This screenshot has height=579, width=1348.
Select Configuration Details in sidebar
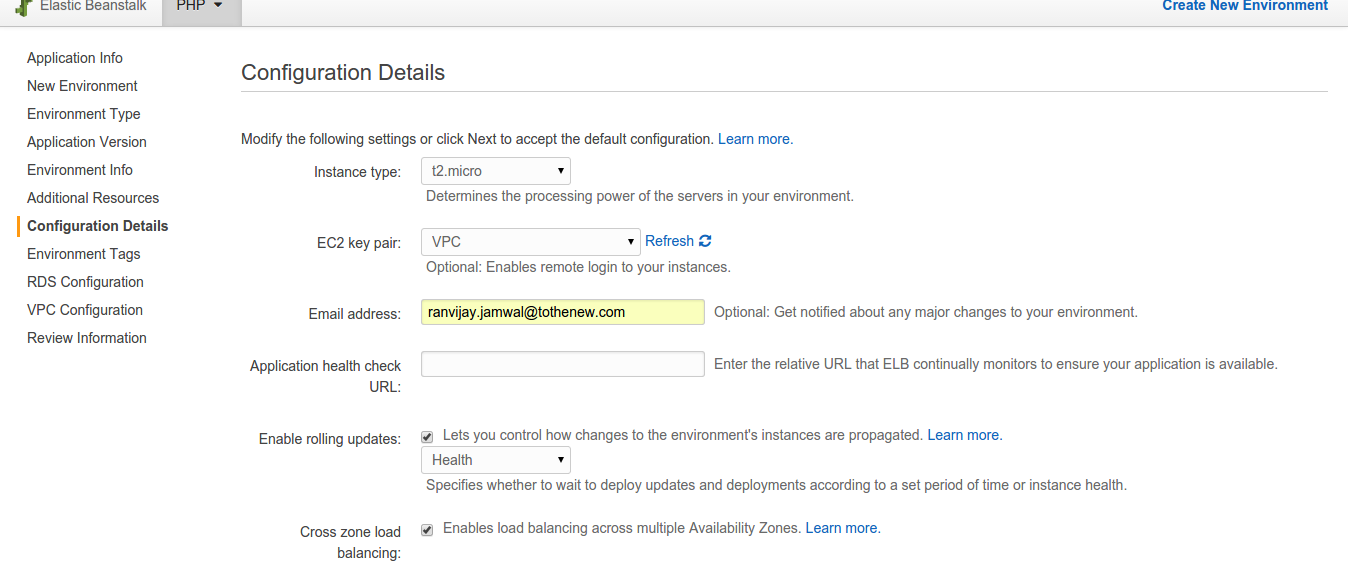98,226
